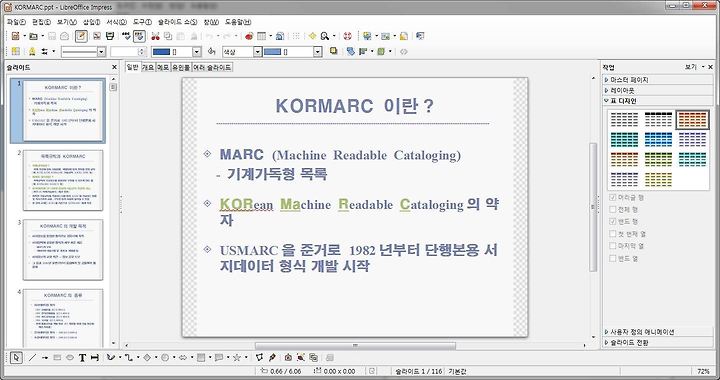720x380 pixels.
Task: Click the Edit Points icon
Action: pyautogui.click(x=260, y=358)
